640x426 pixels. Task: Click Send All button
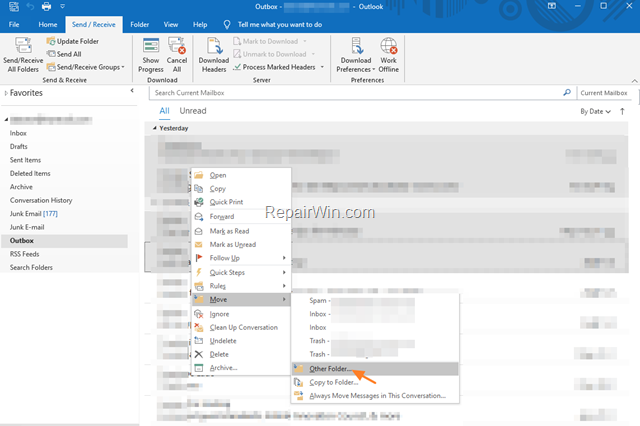64,54
